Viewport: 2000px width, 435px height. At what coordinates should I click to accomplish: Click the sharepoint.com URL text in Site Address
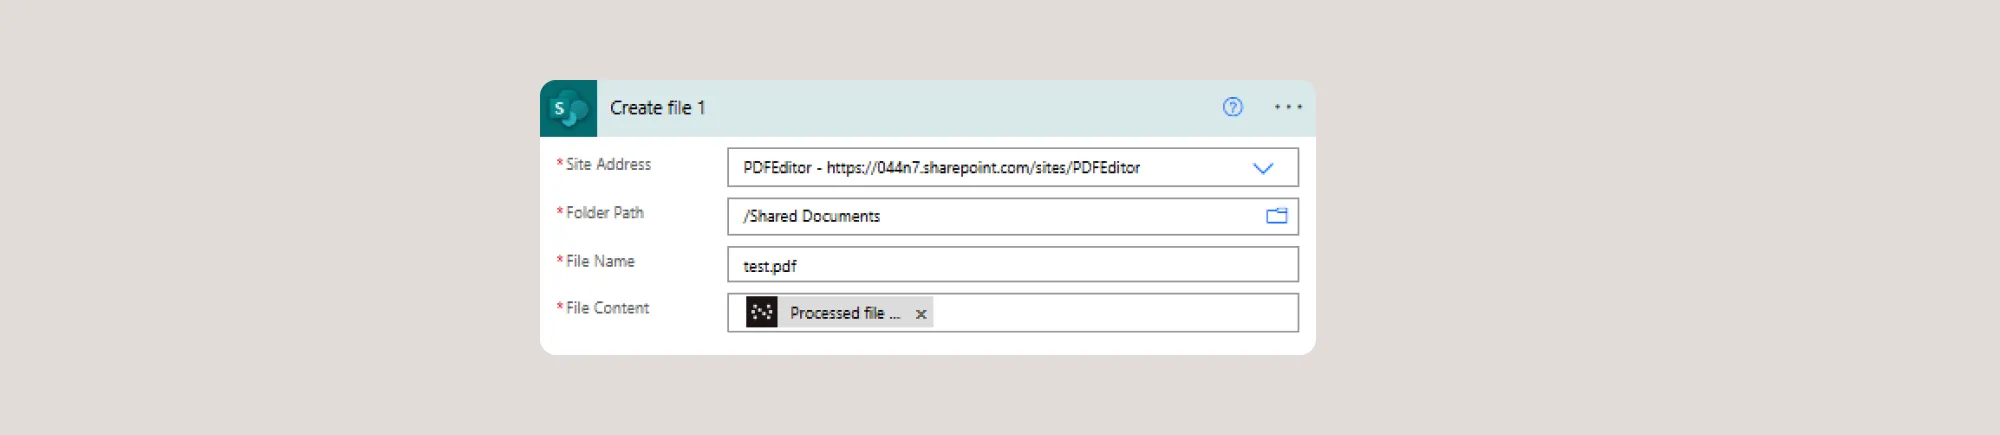click(982, 168)
